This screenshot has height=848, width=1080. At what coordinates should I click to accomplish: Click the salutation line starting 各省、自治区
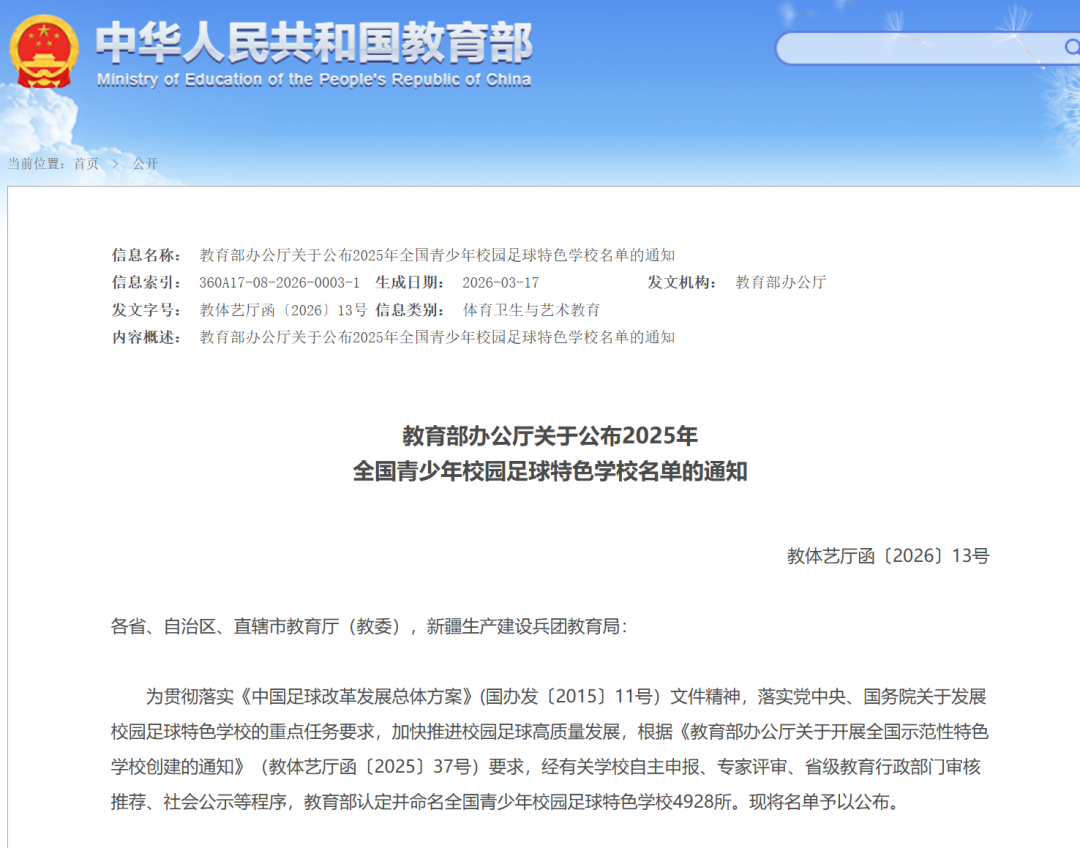369,627
